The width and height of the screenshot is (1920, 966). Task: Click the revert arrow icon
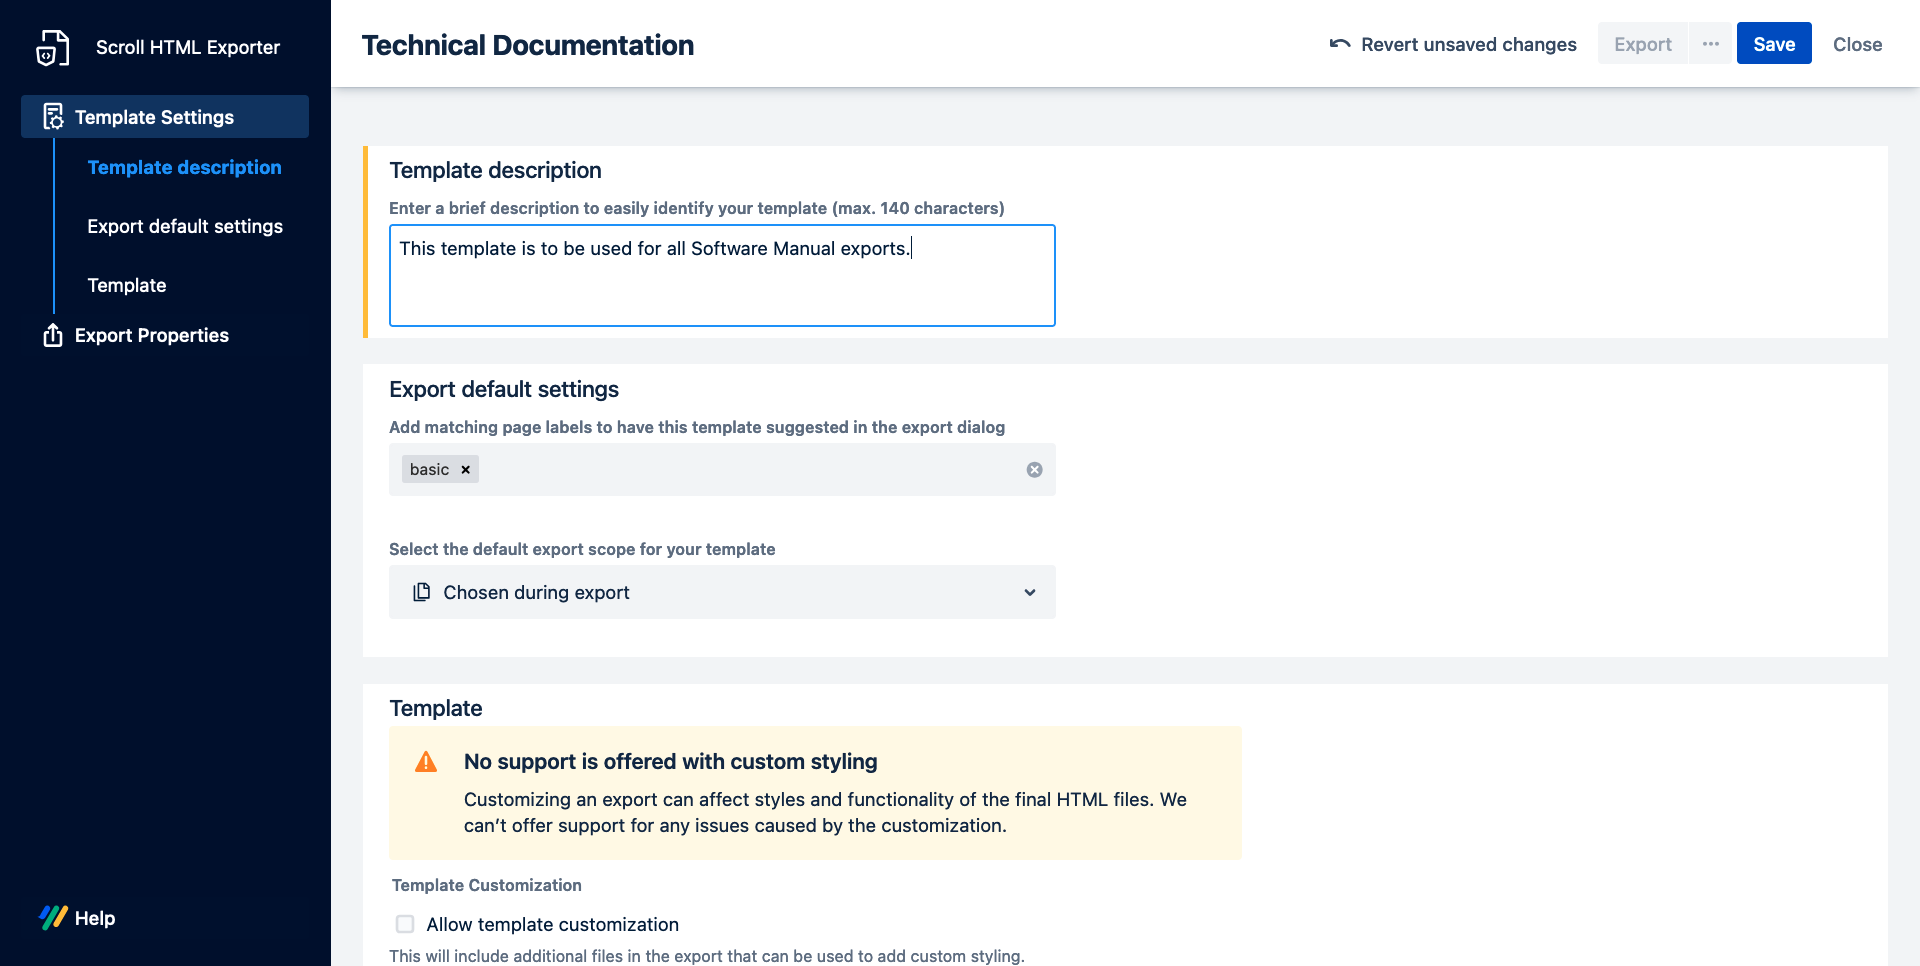(1339, 44)
